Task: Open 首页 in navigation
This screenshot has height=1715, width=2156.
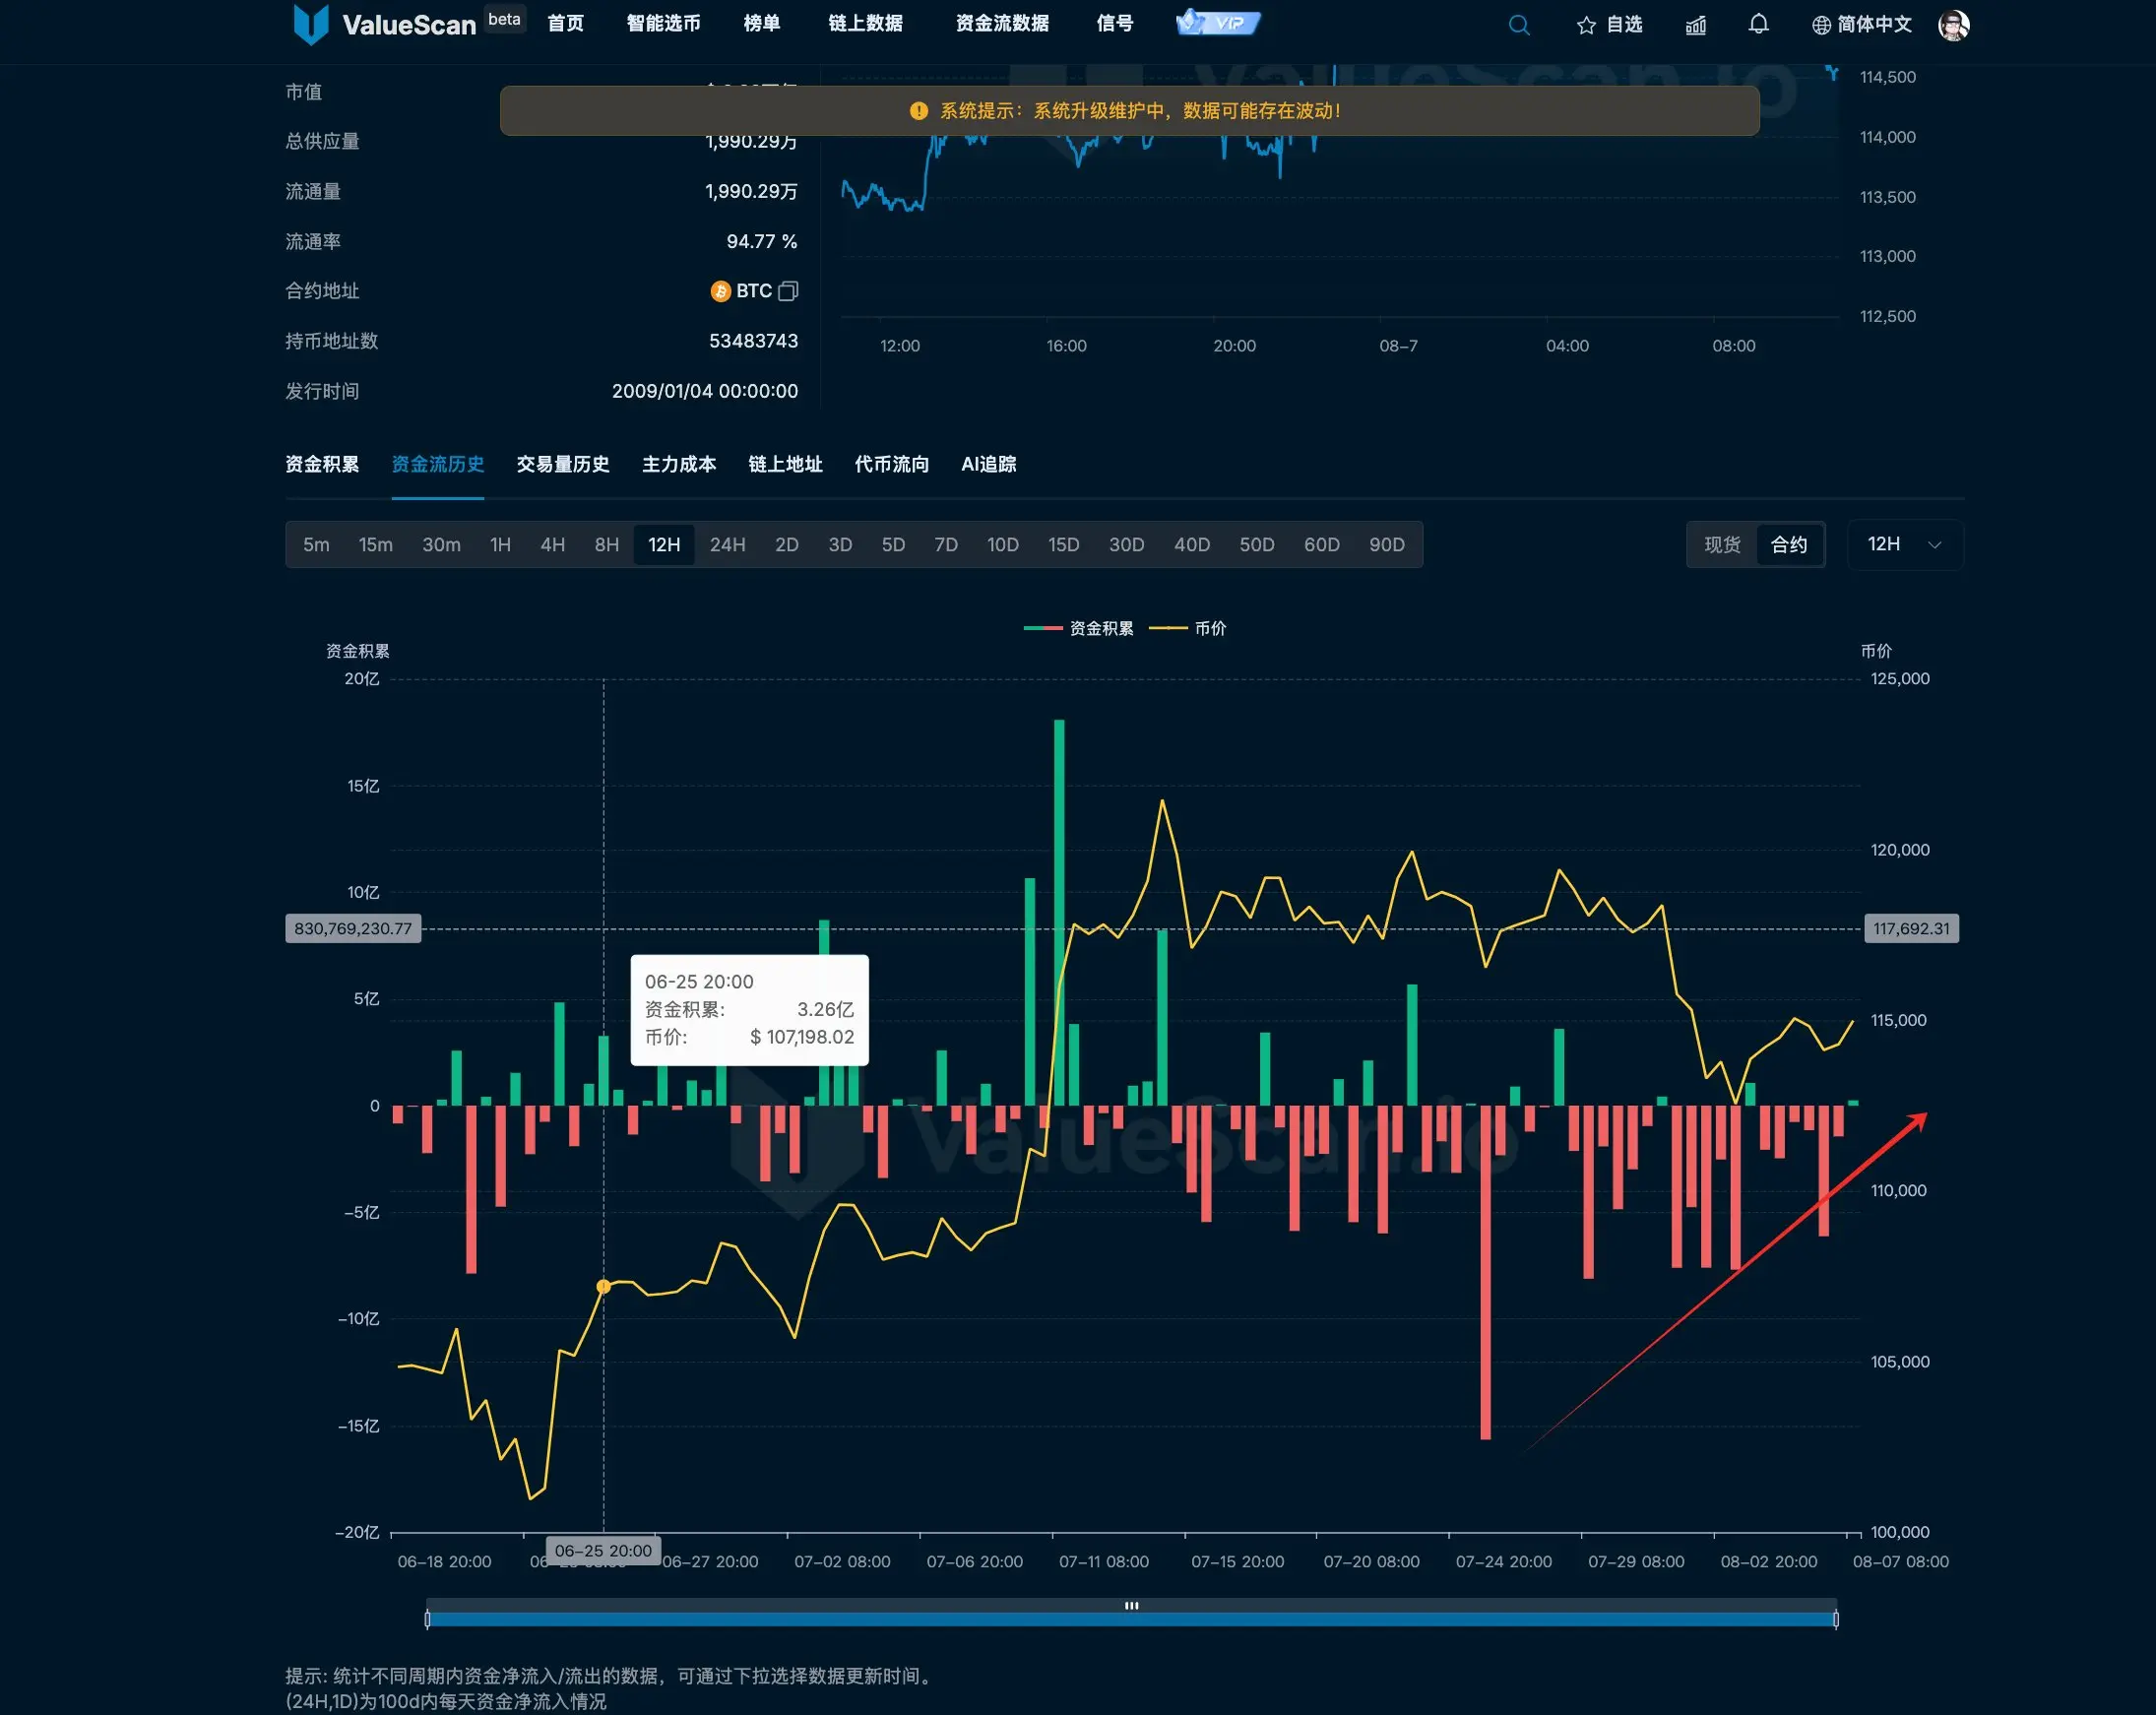Action: [565, 23]
